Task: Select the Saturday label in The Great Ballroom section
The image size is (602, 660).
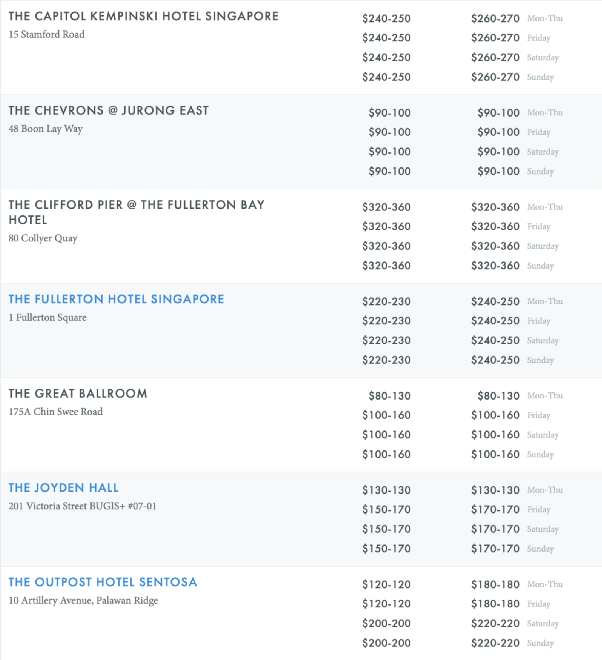Action: click(x=543, y=435)
